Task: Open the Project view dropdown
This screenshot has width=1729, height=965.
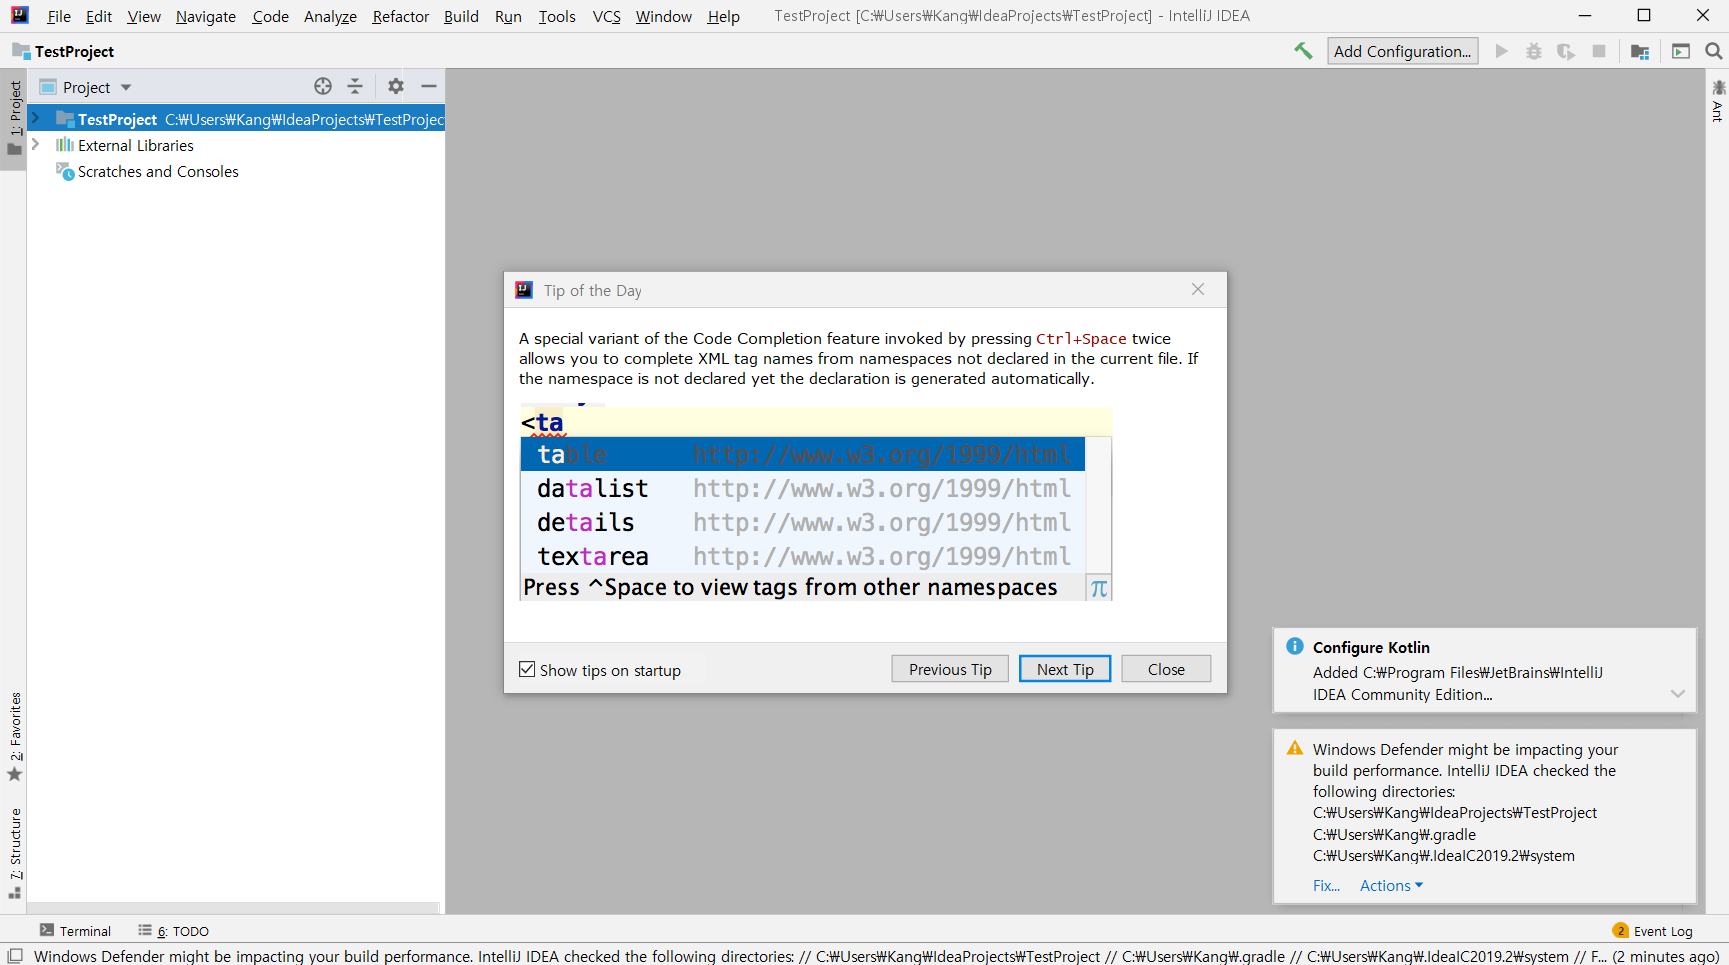Action: (x=126, y=87)
